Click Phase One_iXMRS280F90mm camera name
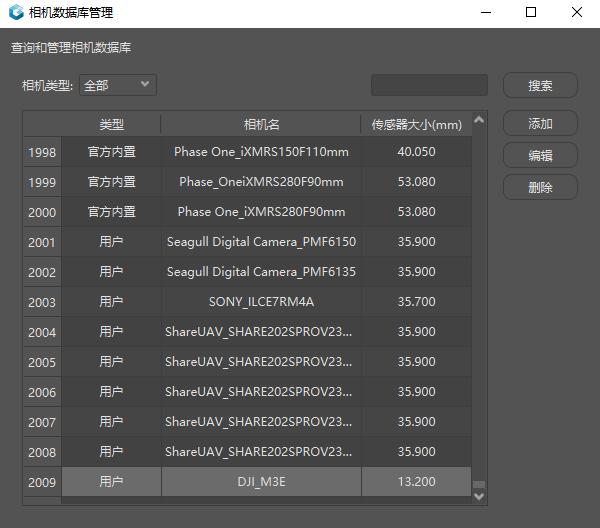The image size is (600, 528). tap(261, 212)
